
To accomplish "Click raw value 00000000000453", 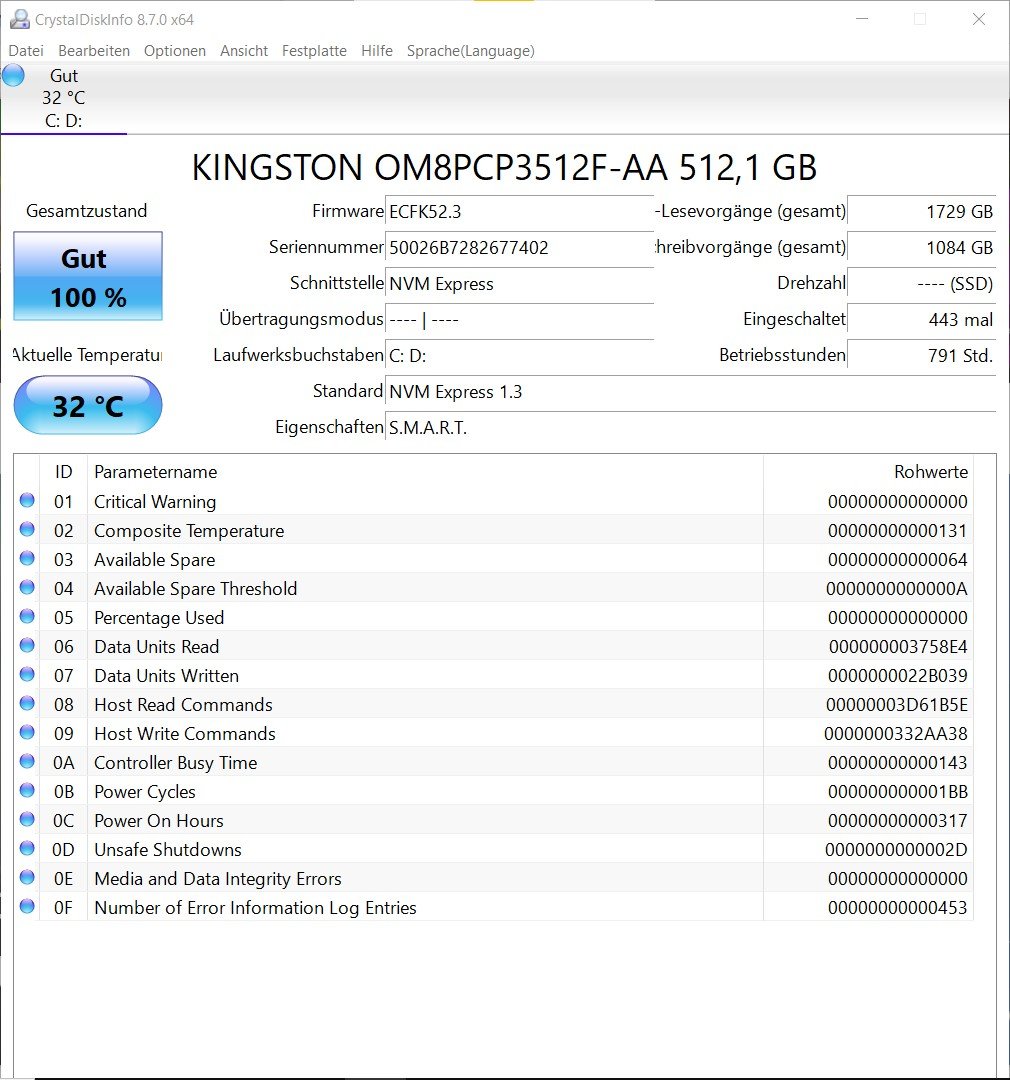I will [x=898, y=908].
